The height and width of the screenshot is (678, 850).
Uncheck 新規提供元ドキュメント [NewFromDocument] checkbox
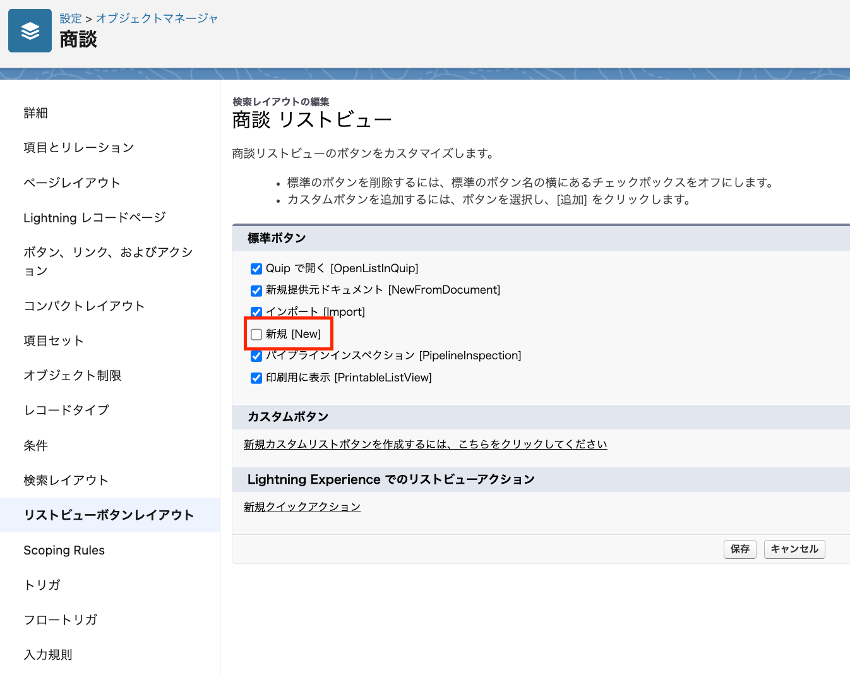pos(256,291)
